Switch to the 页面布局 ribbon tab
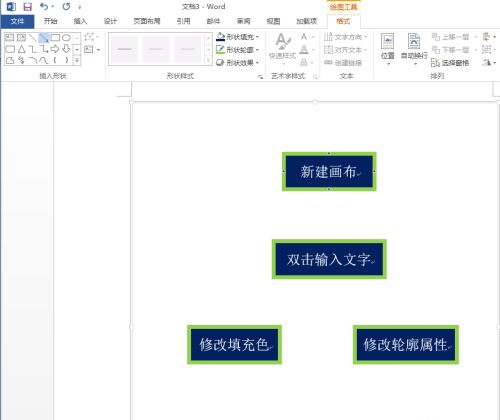Viewport: 500px width, 420px height. [147, 21]
